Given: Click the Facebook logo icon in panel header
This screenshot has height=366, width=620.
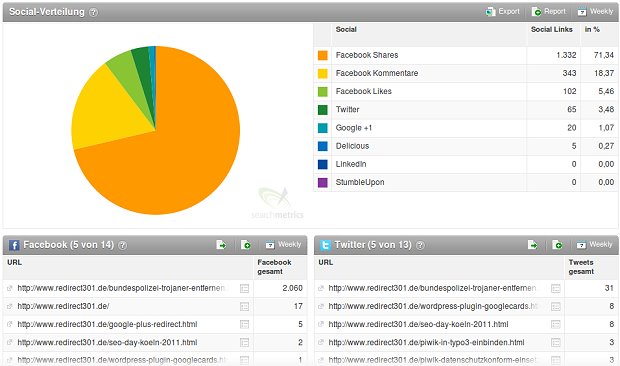Looking at the screenshot, I should click(x=14, y=245).
